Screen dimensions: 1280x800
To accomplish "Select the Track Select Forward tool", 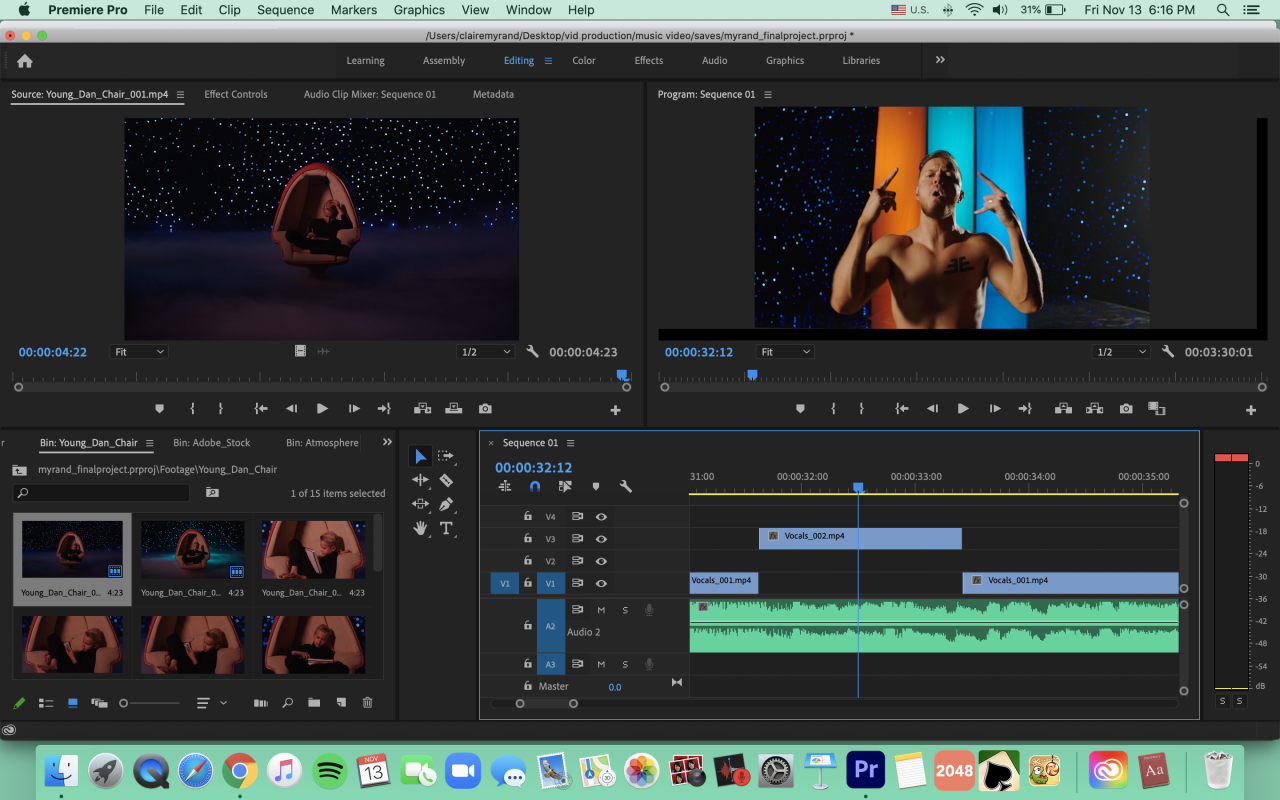I will pyautogui.click(x=446, y=456).
